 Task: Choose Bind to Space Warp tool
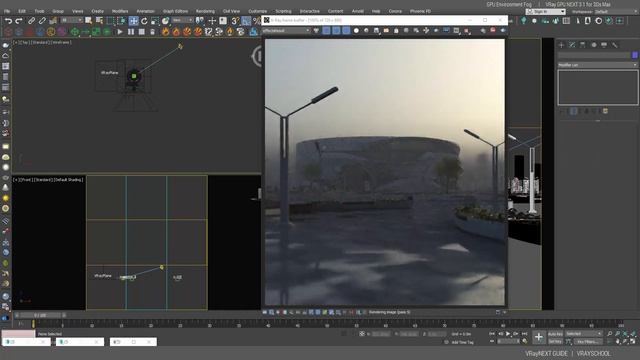point(53,20)
